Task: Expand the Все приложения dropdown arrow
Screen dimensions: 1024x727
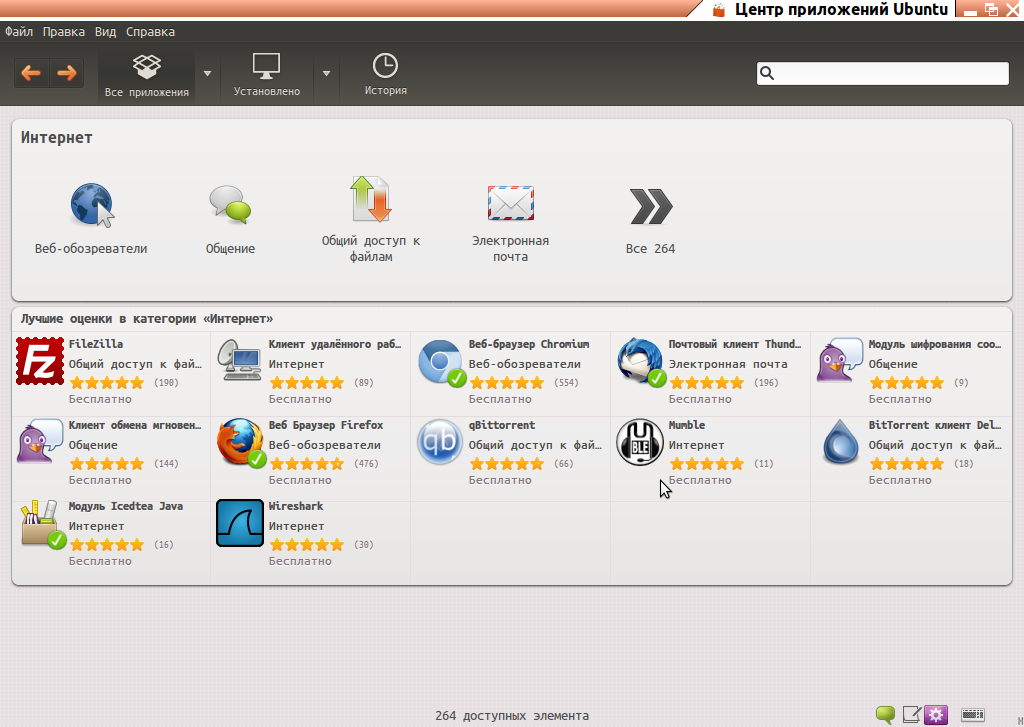Action: tap(208, 74)
